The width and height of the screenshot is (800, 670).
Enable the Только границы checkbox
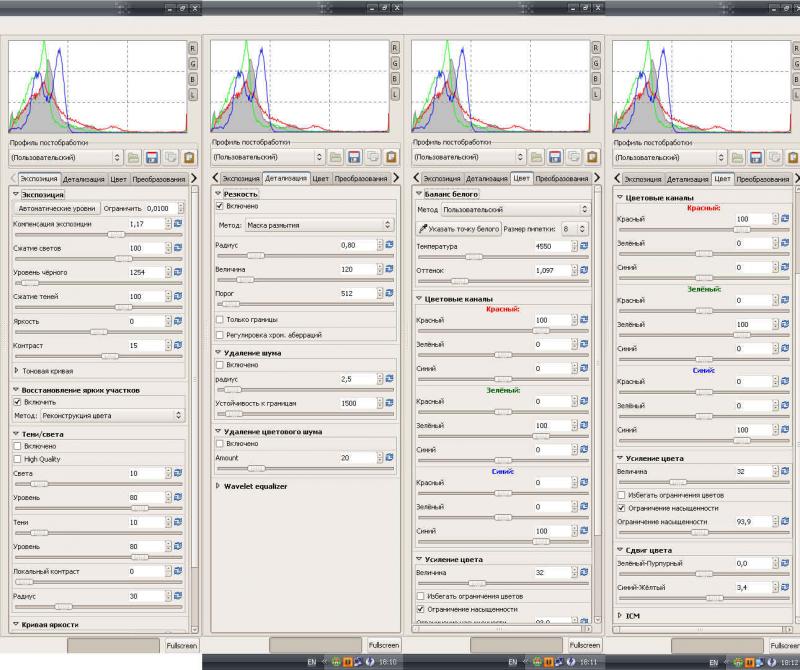220,319
